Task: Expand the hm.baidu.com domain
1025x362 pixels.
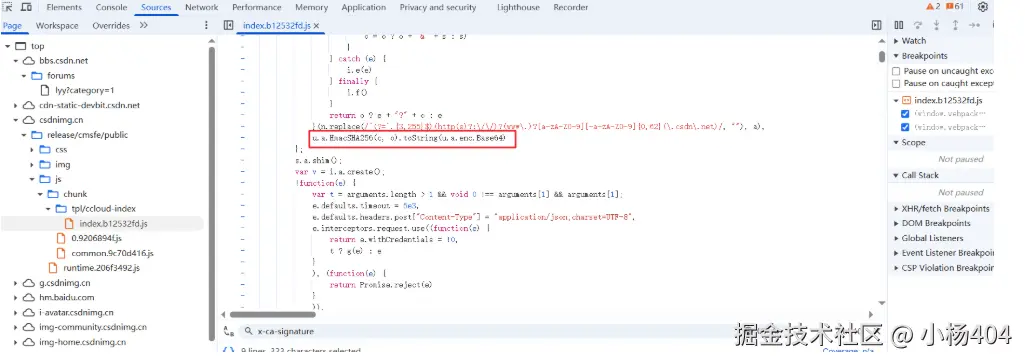Action: (x=15, y=297)
